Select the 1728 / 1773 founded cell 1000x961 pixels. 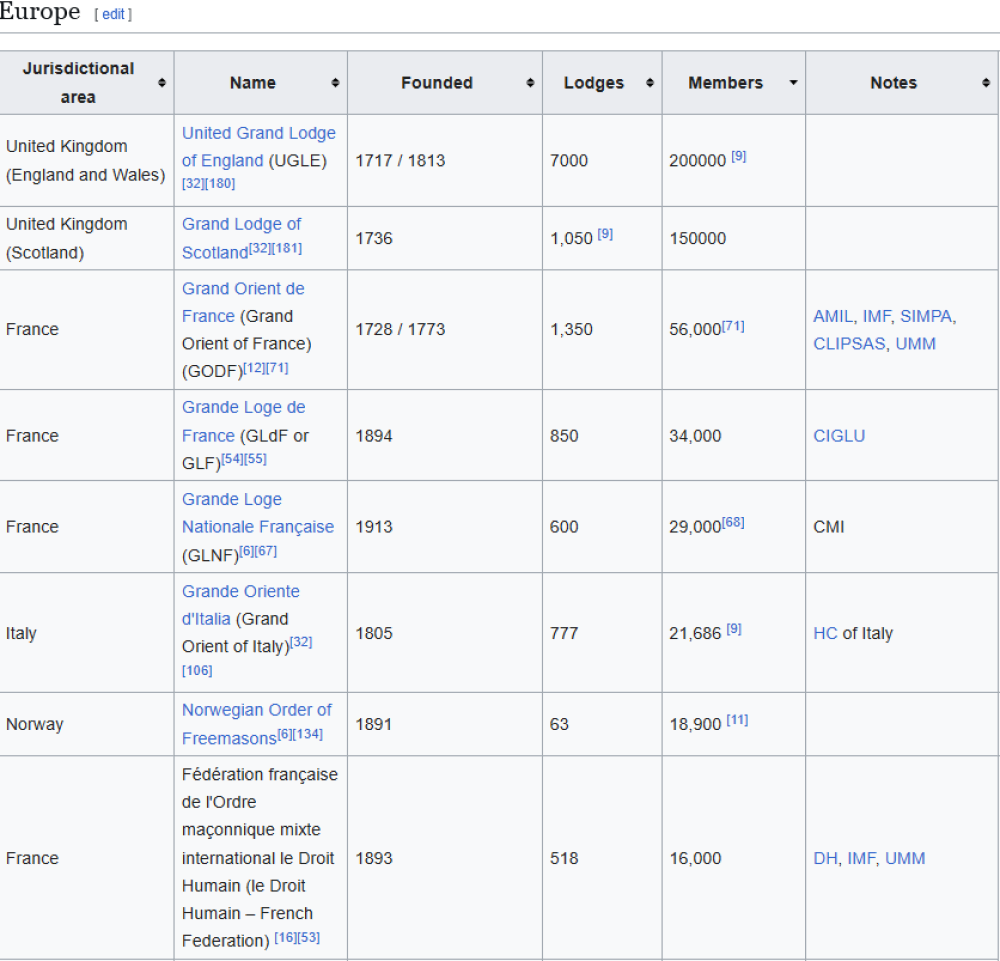(x=445, y=330)
